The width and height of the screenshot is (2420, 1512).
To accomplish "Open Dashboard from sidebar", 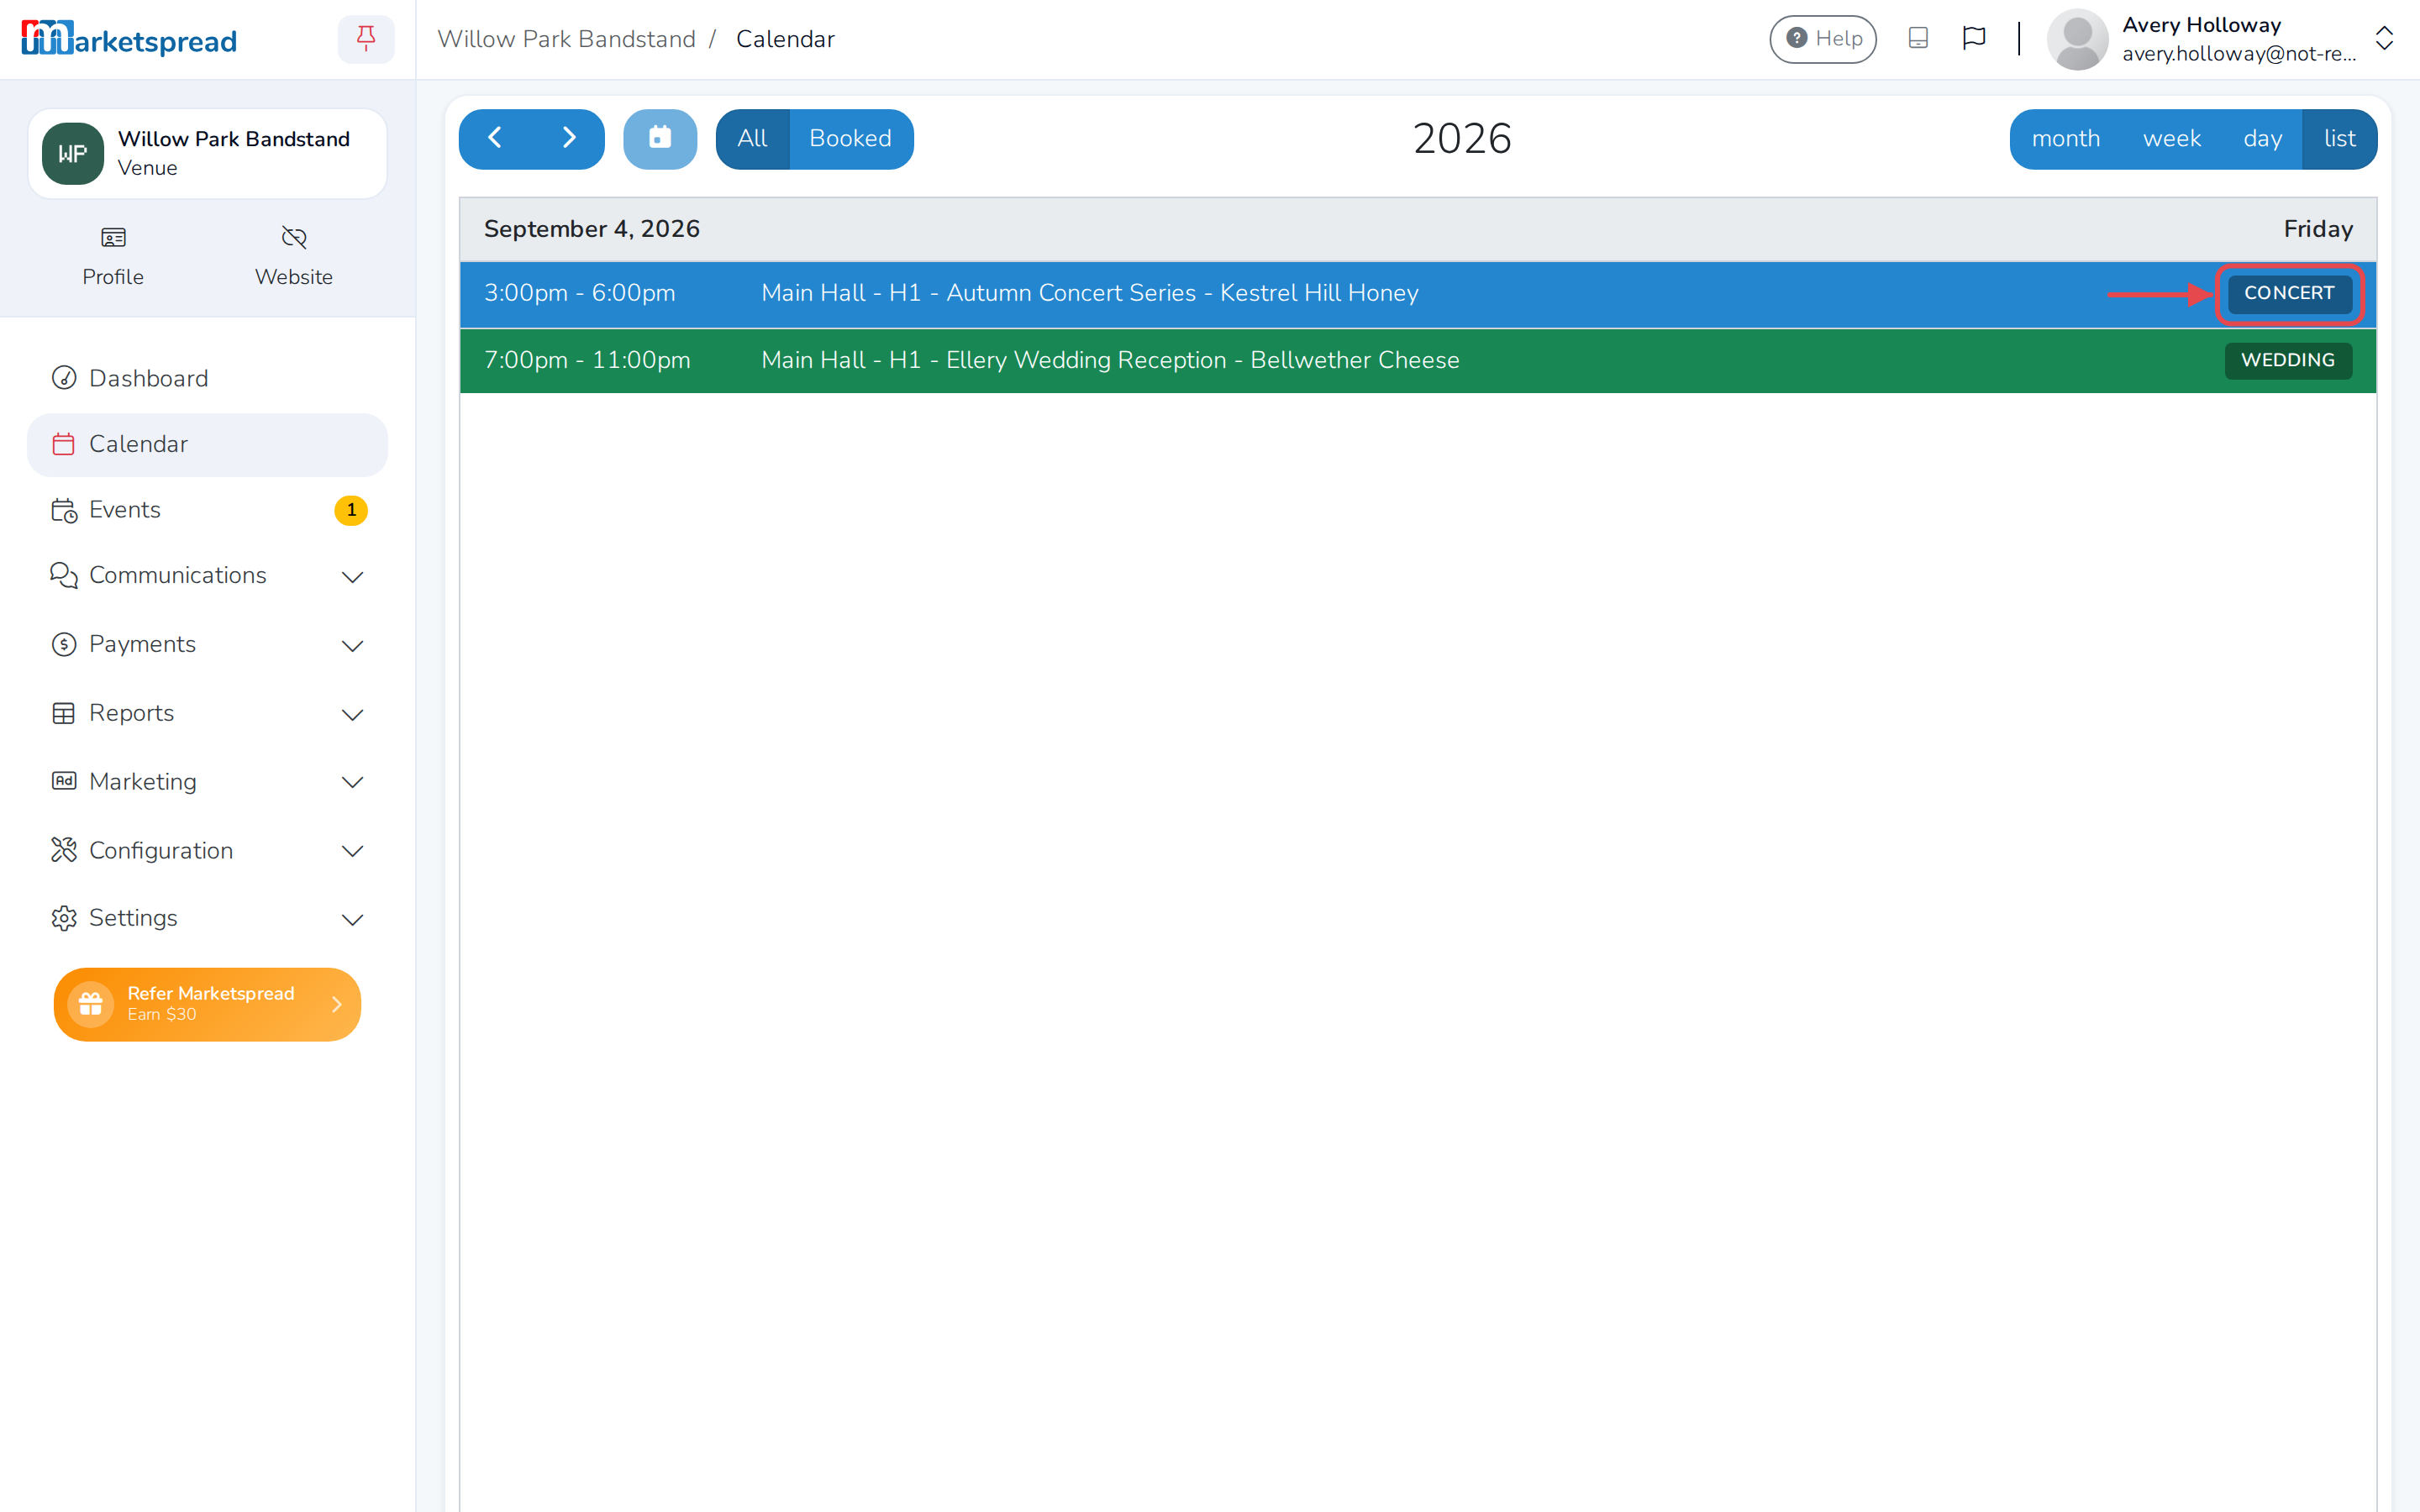I will 207,378.
